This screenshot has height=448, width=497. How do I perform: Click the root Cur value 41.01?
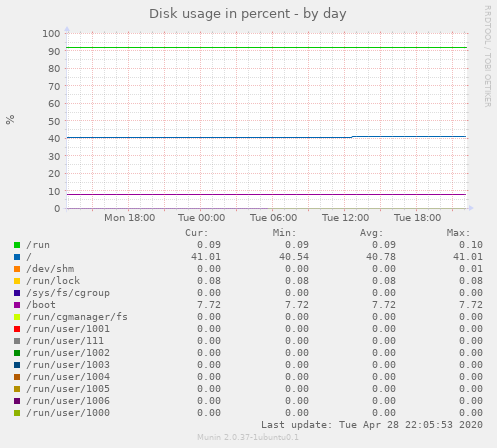[x=206, y=257]
